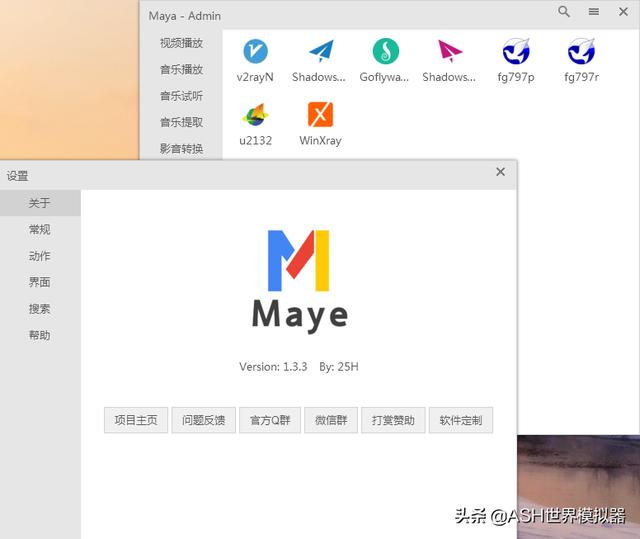Select the 音乐播放 category in Maya sidebar
This screenshot has height=539, width=640.
tap(181, 69)
